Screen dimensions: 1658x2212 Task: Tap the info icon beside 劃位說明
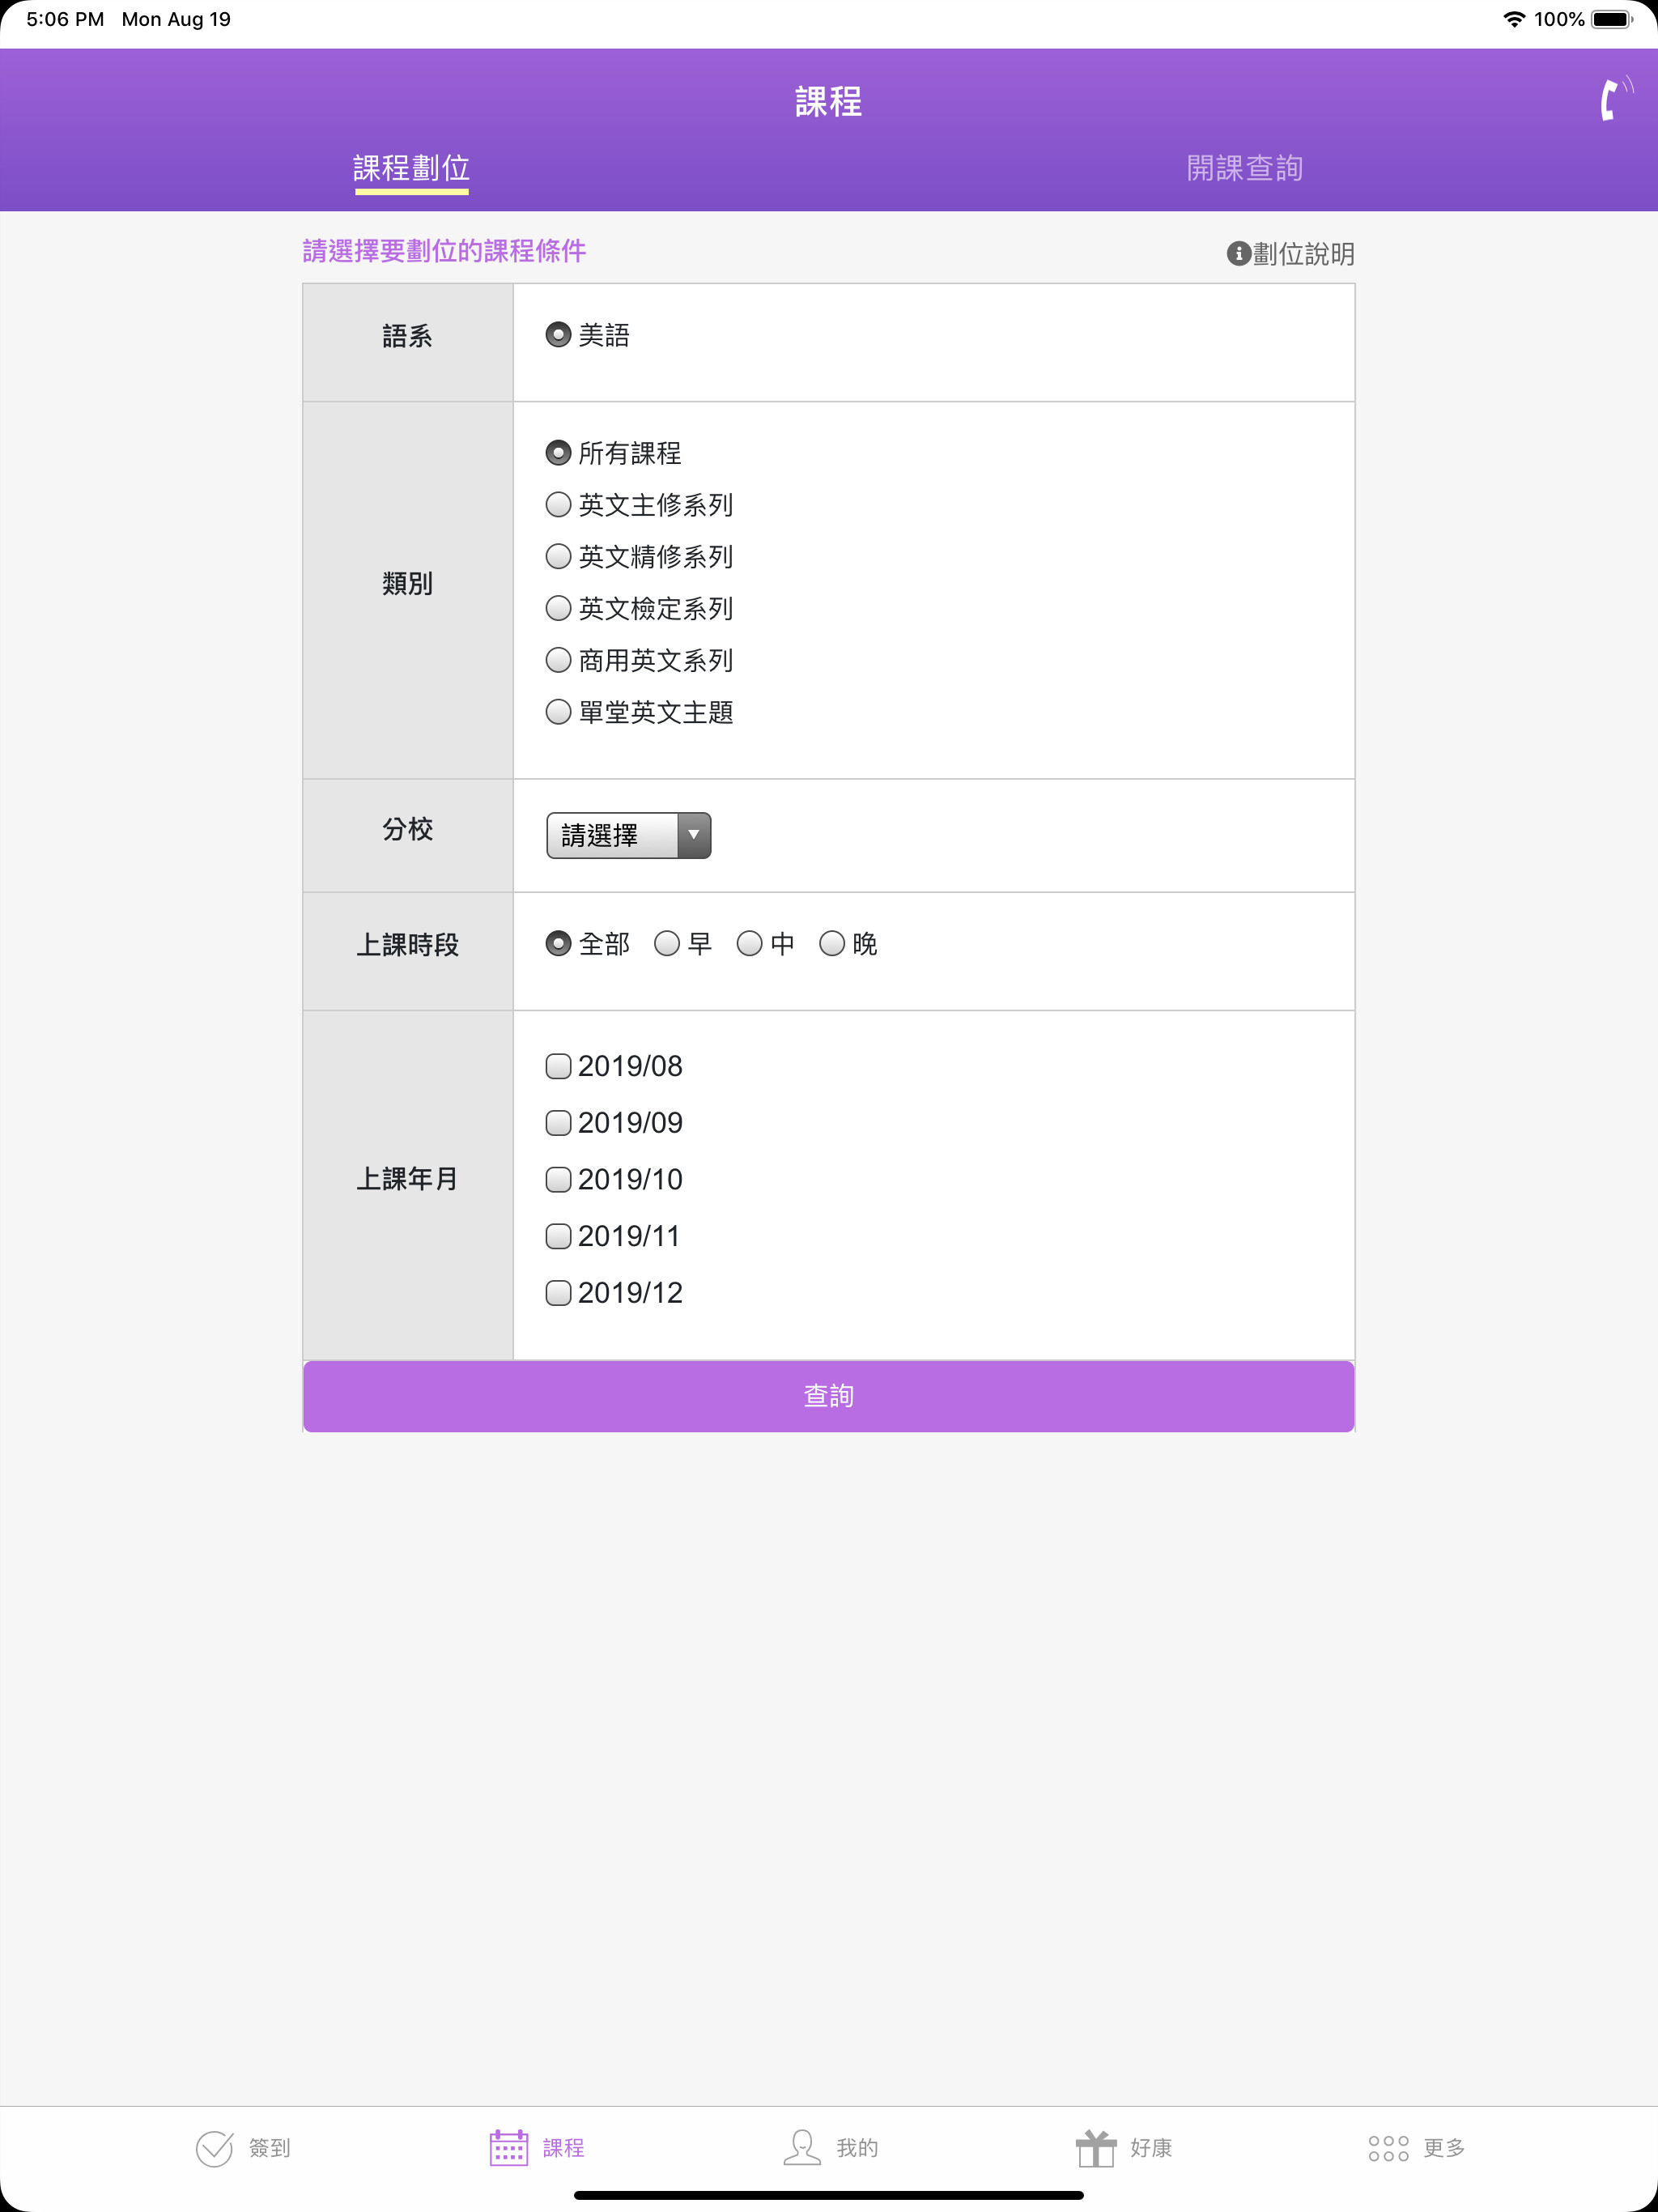point(1238,254)
